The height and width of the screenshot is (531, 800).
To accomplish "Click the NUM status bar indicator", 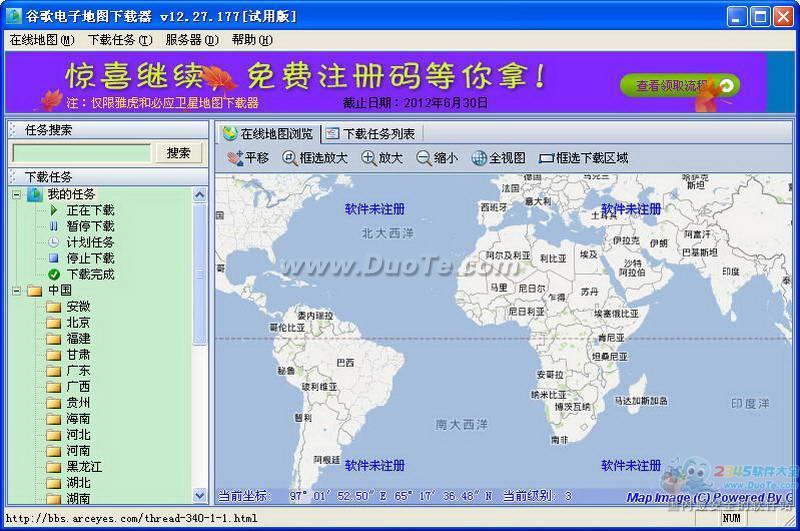I will (x=731, y=518).
